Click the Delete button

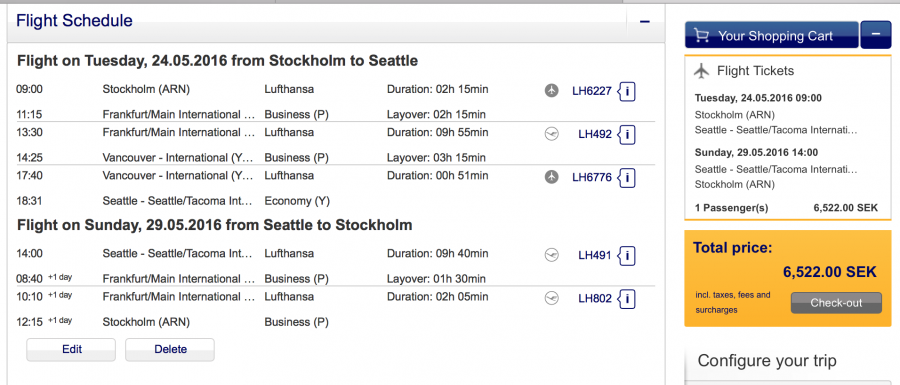170,349
